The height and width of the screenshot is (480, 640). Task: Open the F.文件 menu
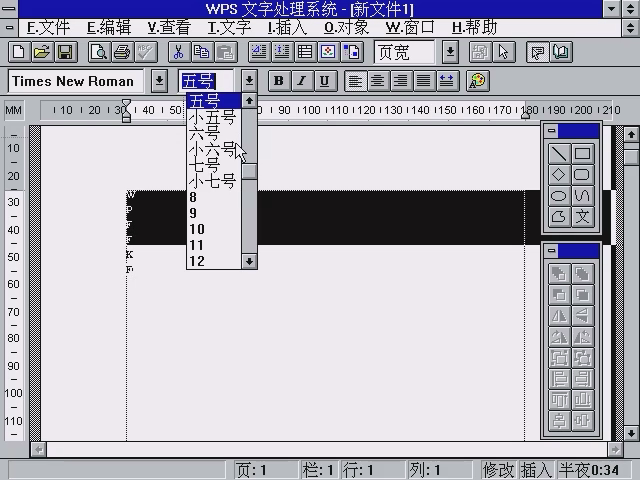pos(48,28)
